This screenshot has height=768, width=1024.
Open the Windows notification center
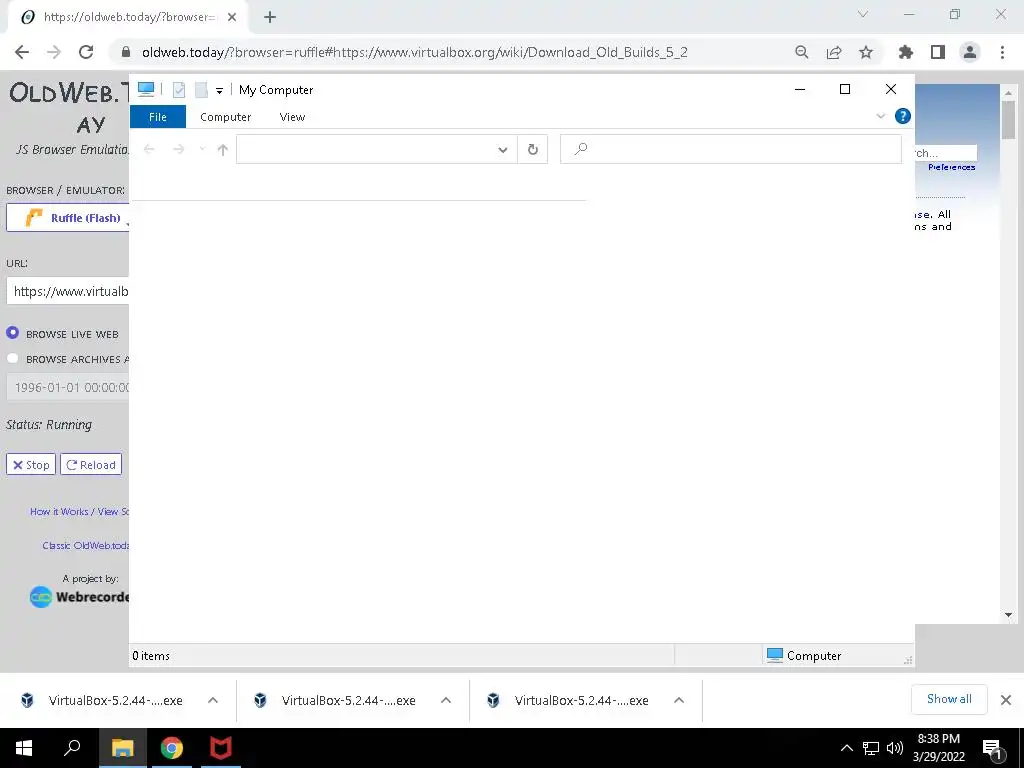point(993,749)
